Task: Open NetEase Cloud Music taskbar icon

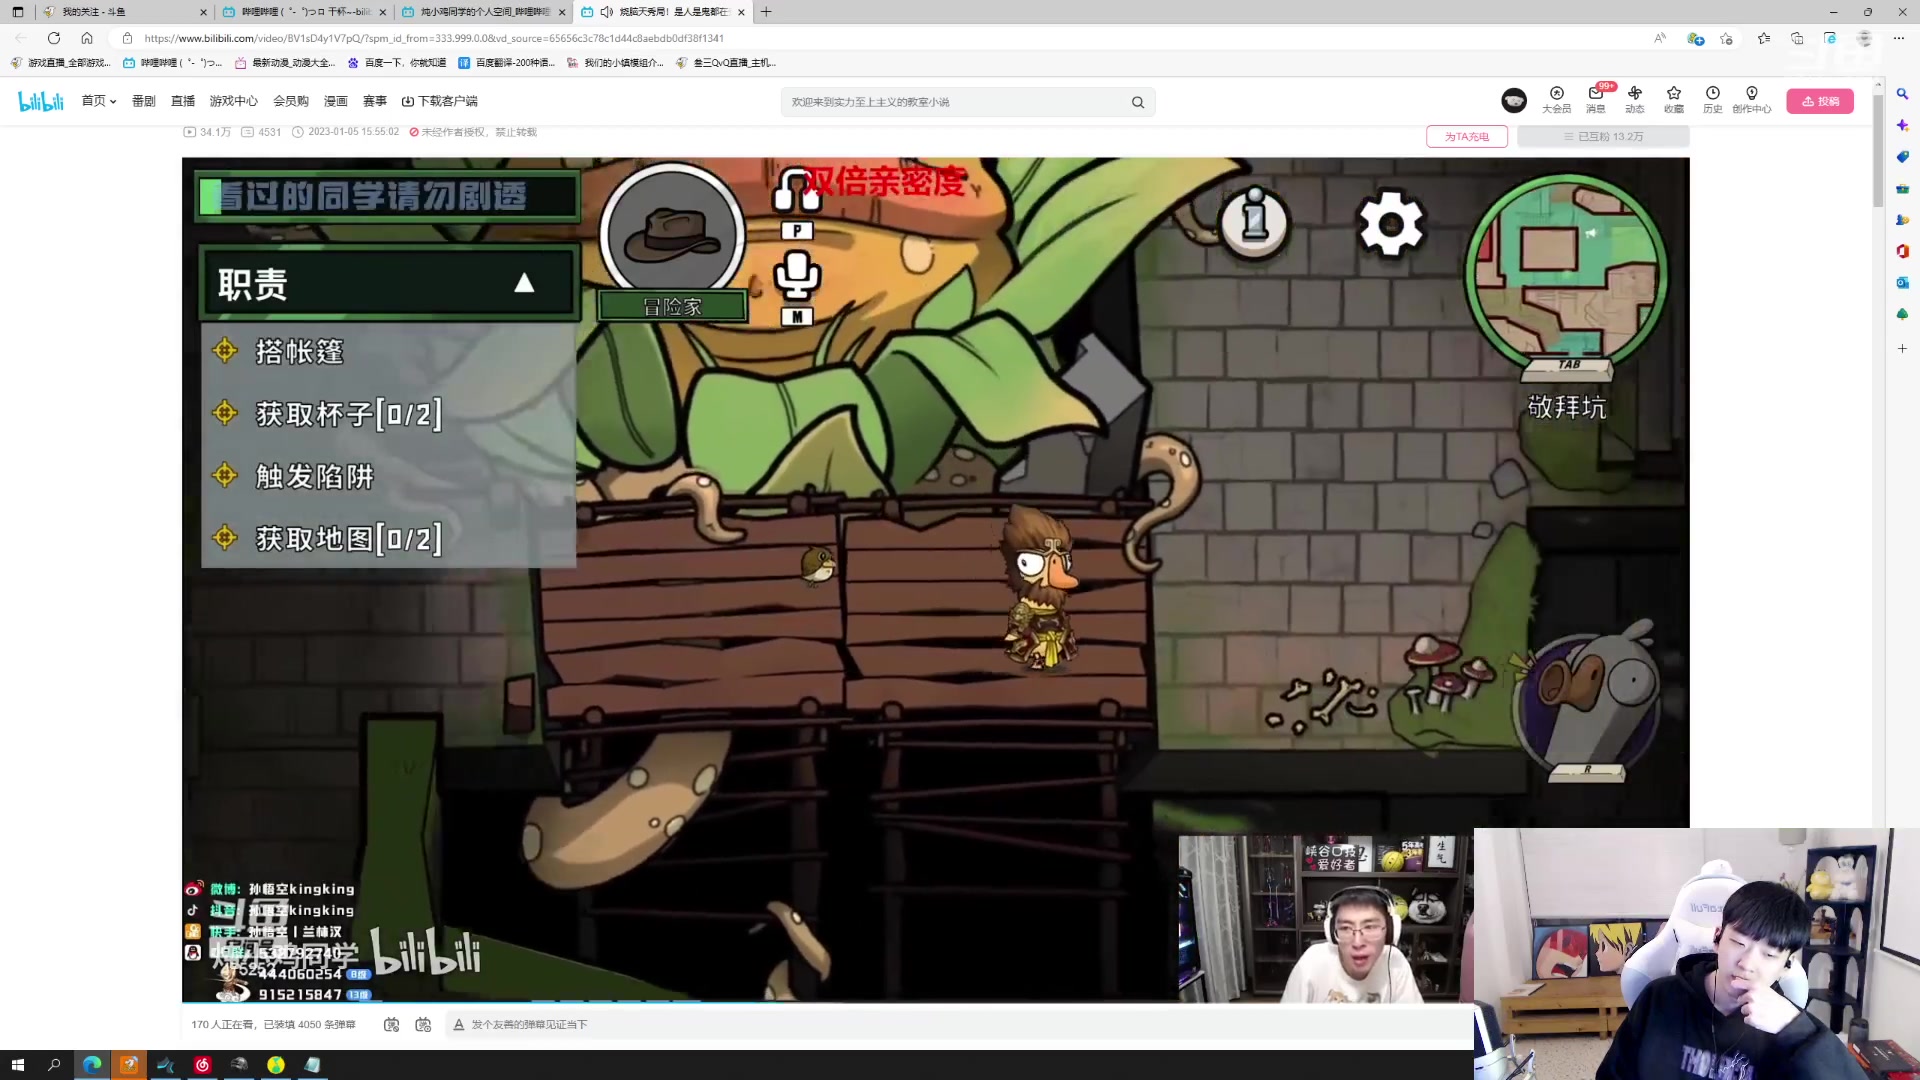Action: point(202,1065)
